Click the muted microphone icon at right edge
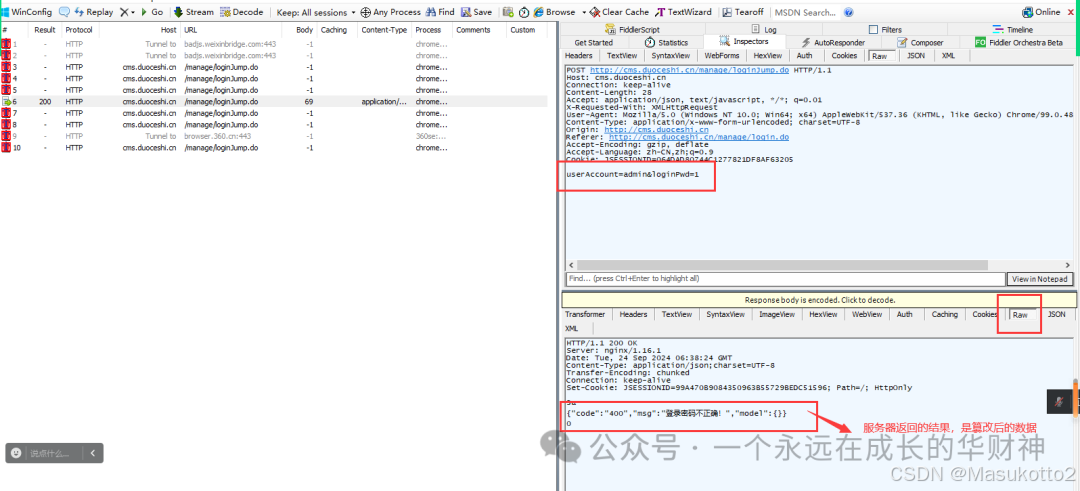The width and height of the screenshot is (1080, 491). coord(1059,401)
